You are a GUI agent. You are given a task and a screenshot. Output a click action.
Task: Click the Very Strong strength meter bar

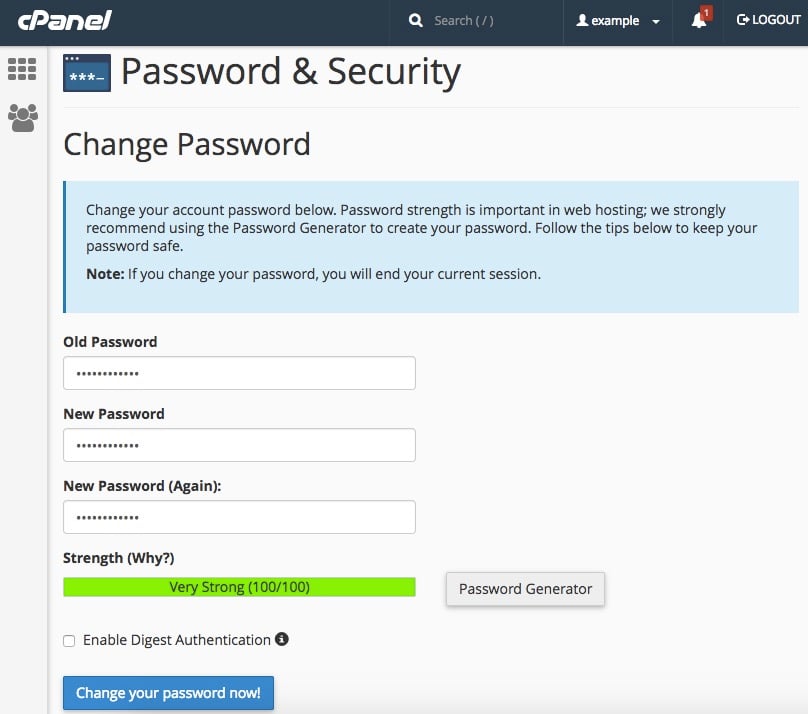[x=239, y=586]
